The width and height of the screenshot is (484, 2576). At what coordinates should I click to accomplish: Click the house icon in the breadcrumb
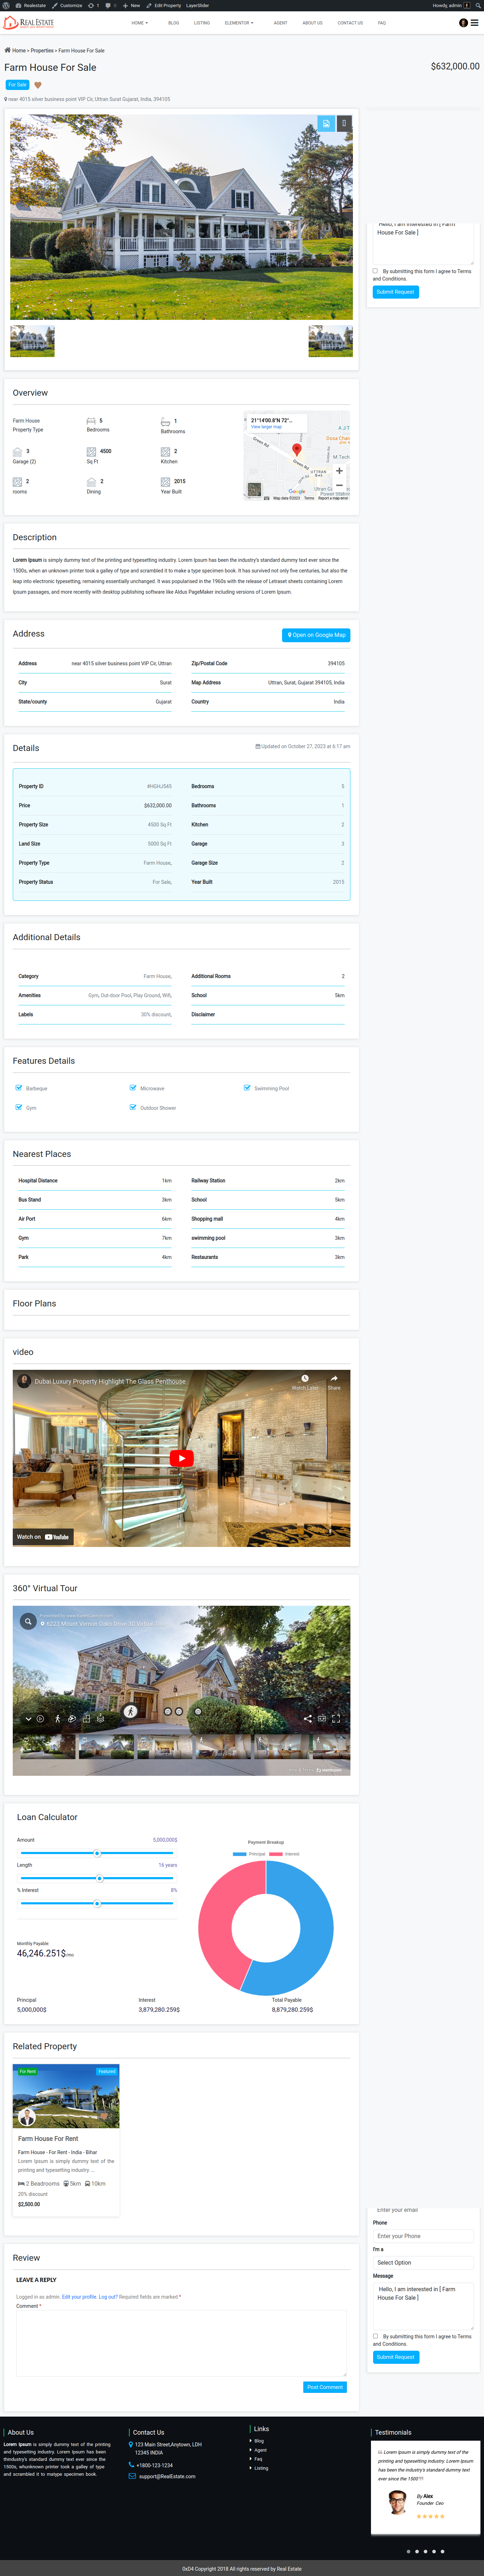click(7, 50)
